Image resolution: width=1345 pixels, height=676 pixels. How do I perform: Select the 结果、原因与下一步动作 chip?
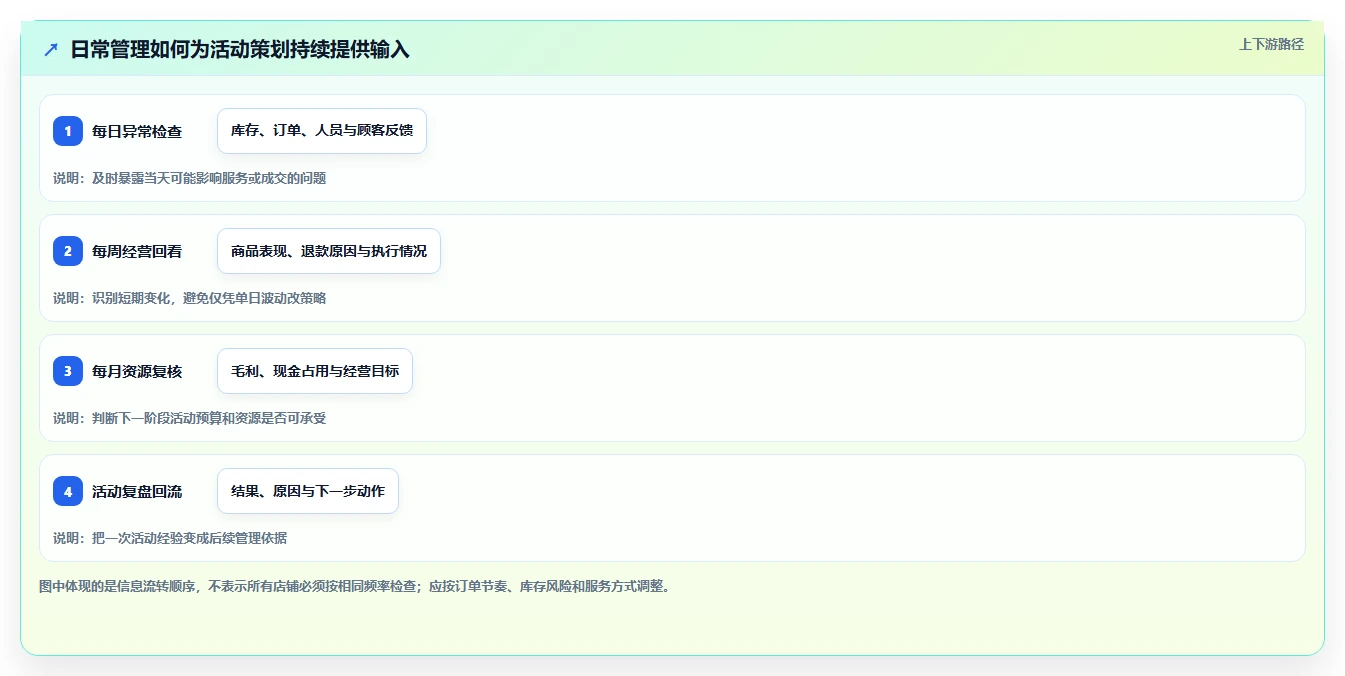(308, 491)
